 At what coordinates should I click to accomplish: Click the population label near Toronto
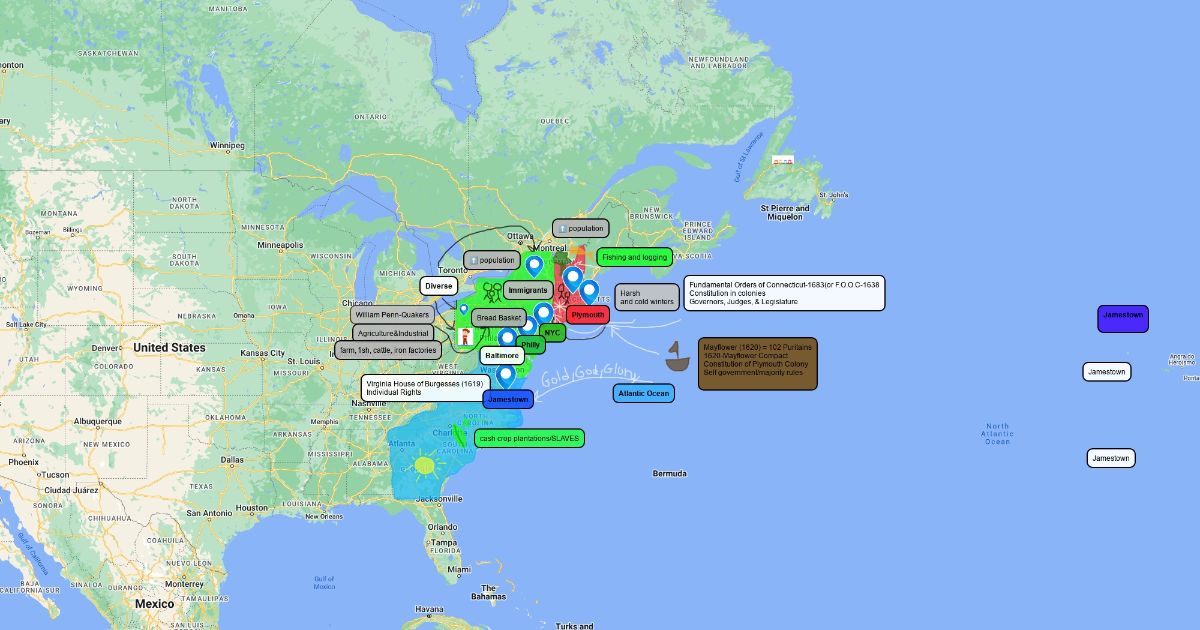[492, 260]
